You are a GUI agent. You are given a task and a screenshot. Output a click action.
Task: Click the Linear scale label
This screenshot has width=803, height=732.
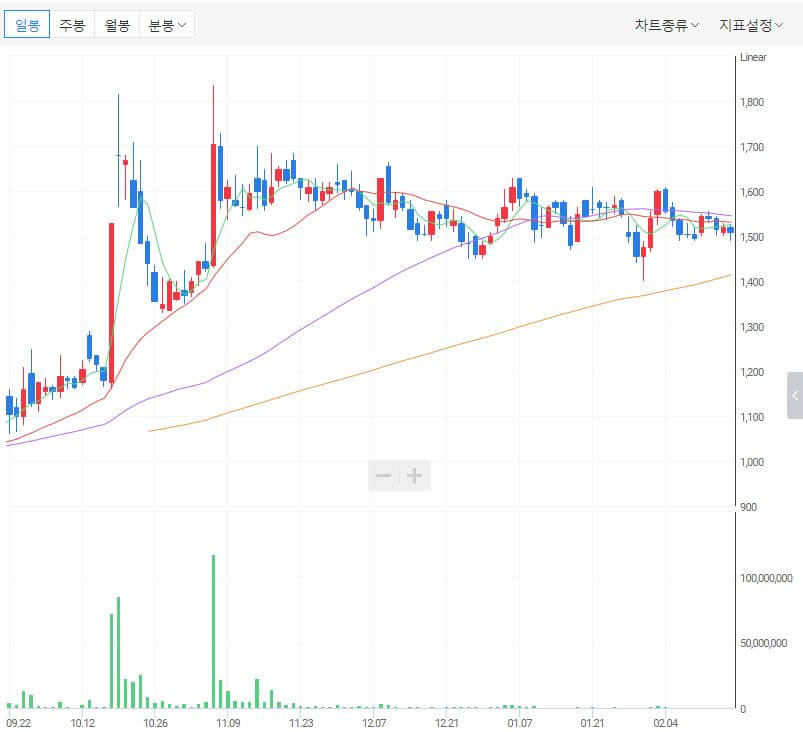[753, 57]
